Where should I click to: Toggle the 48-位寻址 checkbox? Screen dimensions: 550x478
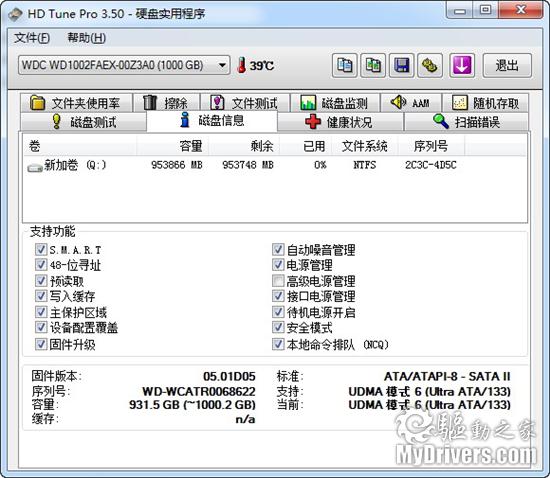tap(41, 265)
